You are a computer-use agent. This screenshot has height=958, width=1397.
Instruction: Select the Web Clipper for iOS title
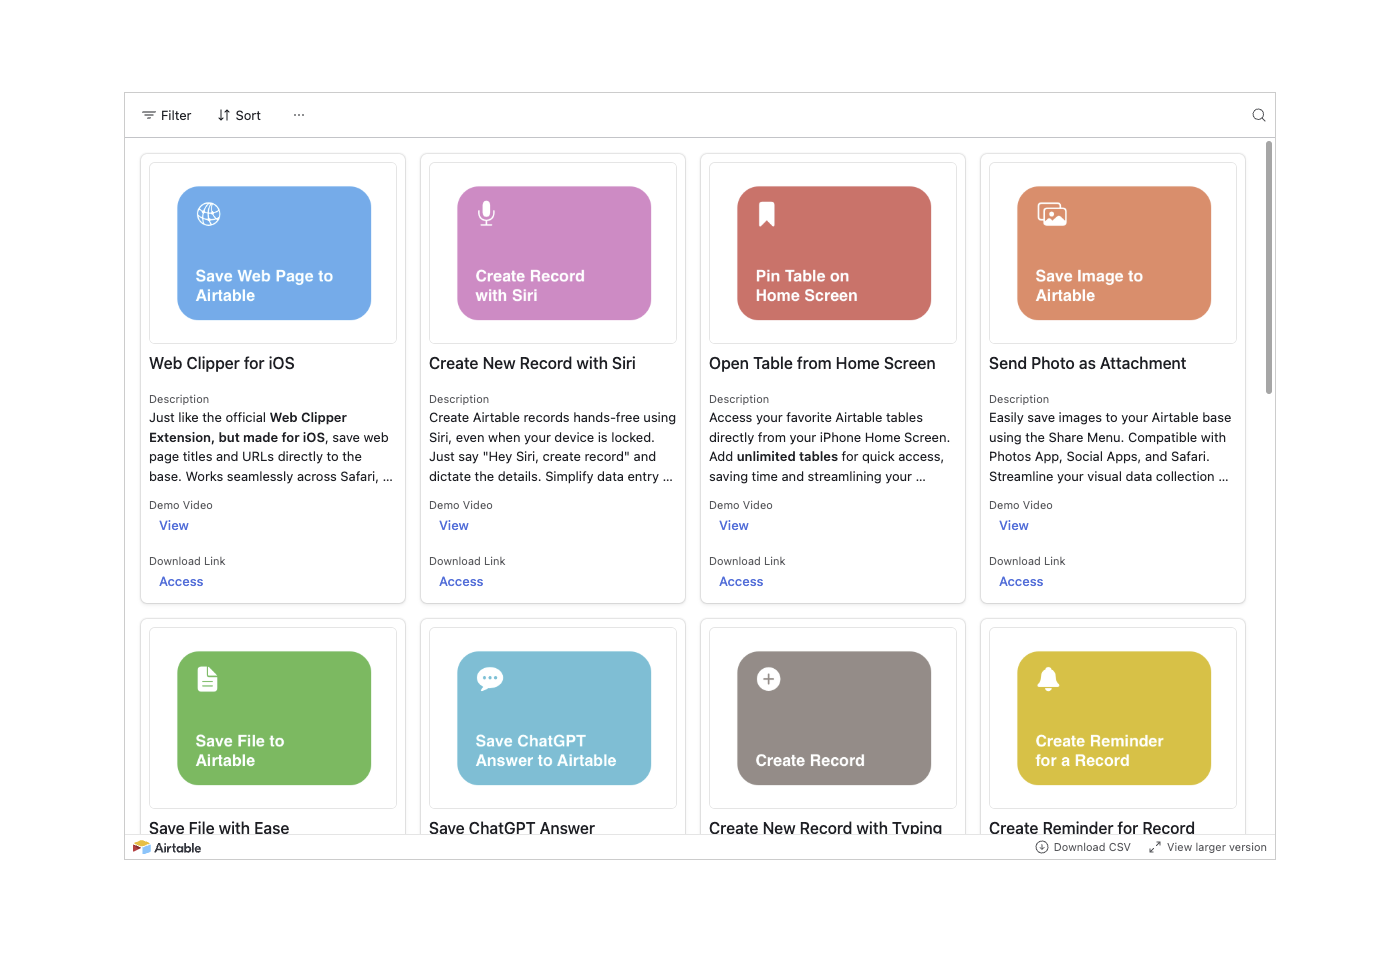point(222,364)
